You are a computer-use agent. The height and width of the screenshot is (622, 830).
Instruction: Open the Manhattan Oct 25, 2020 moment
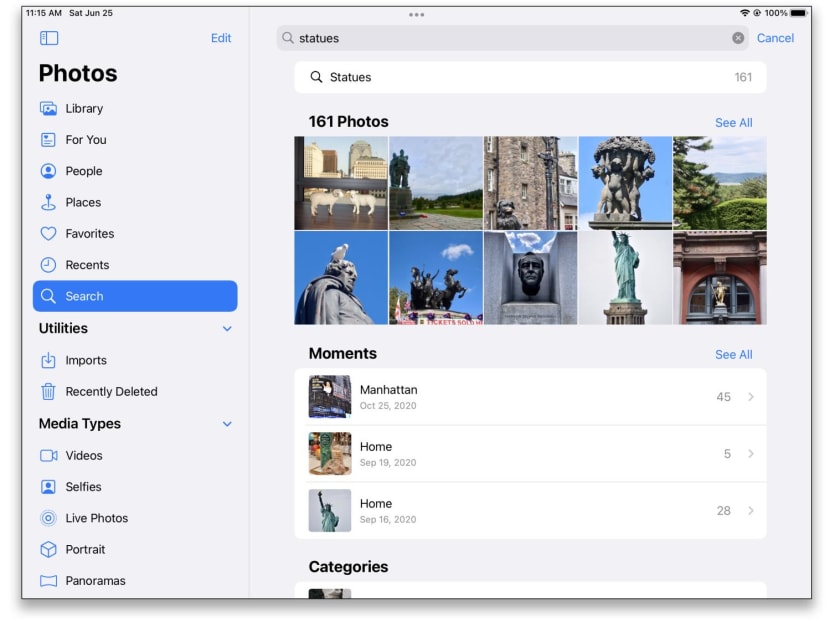[x=530, y=397]
